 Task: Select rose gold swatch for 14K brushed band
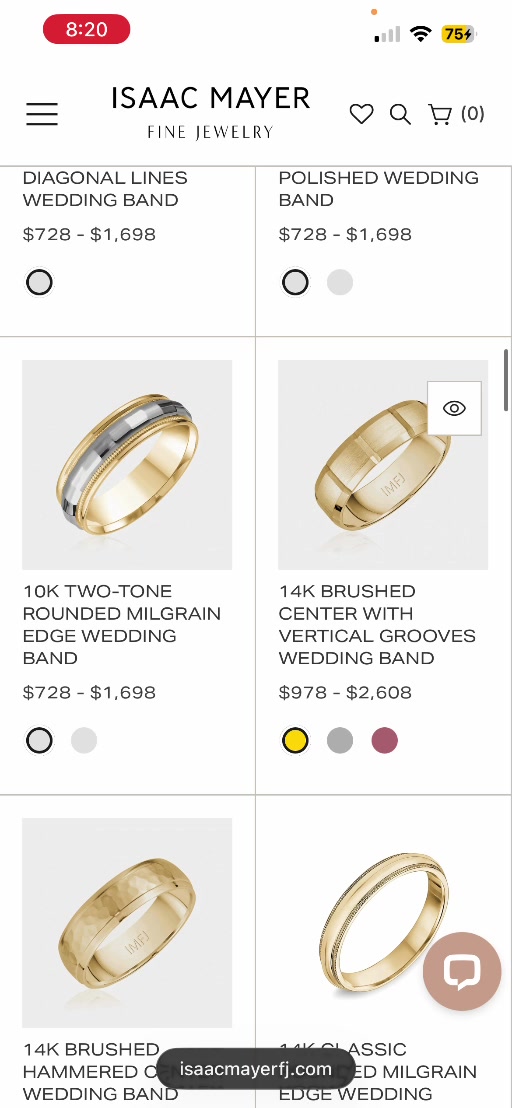384,741
